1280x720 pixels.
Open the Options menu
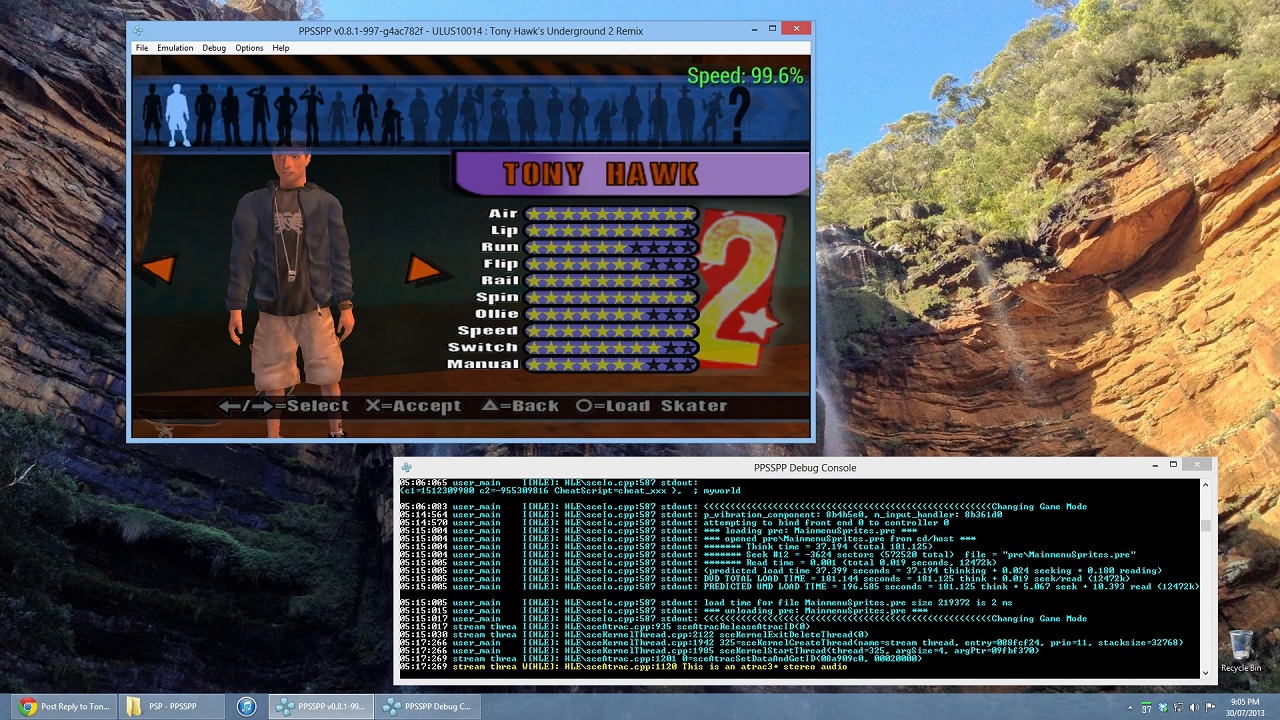249,48
